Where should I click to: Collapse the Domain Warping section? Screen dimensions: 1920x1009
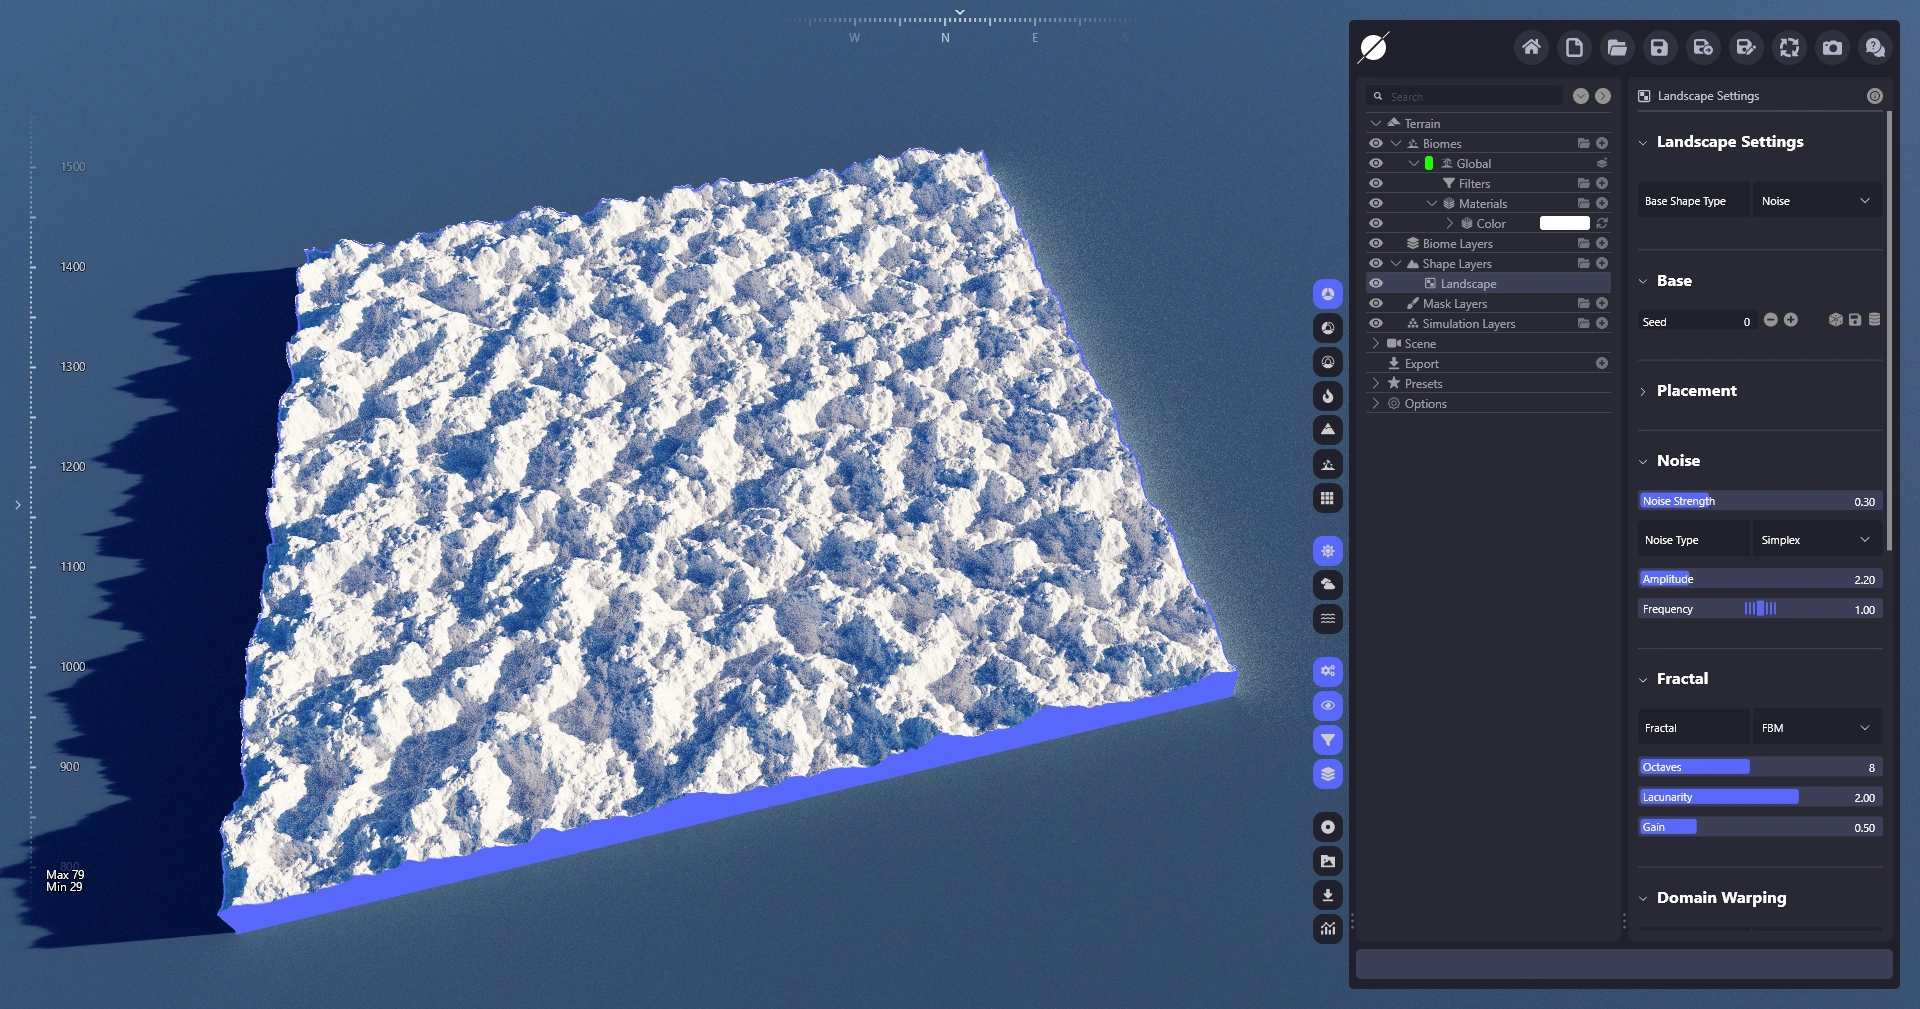click(1642, 898)
